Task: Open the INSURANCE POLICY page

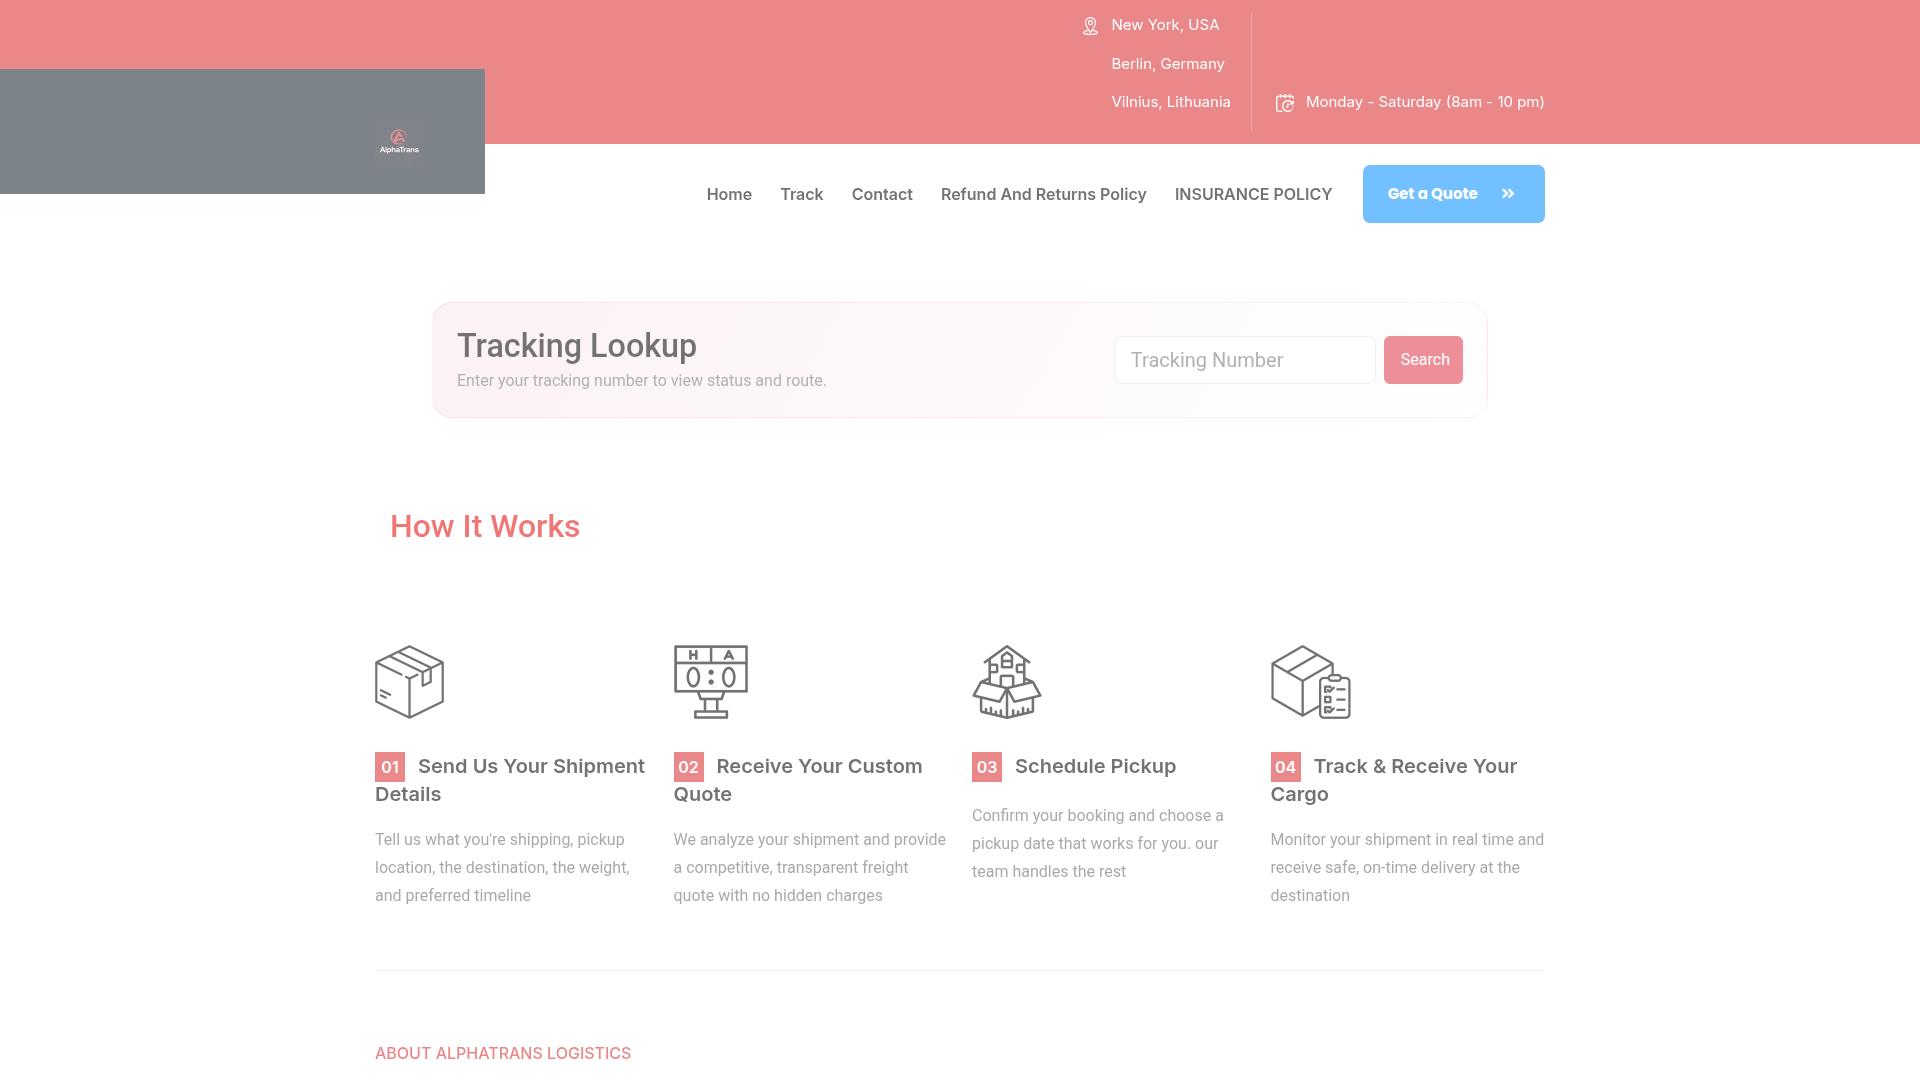Action: pos(1253,194)
